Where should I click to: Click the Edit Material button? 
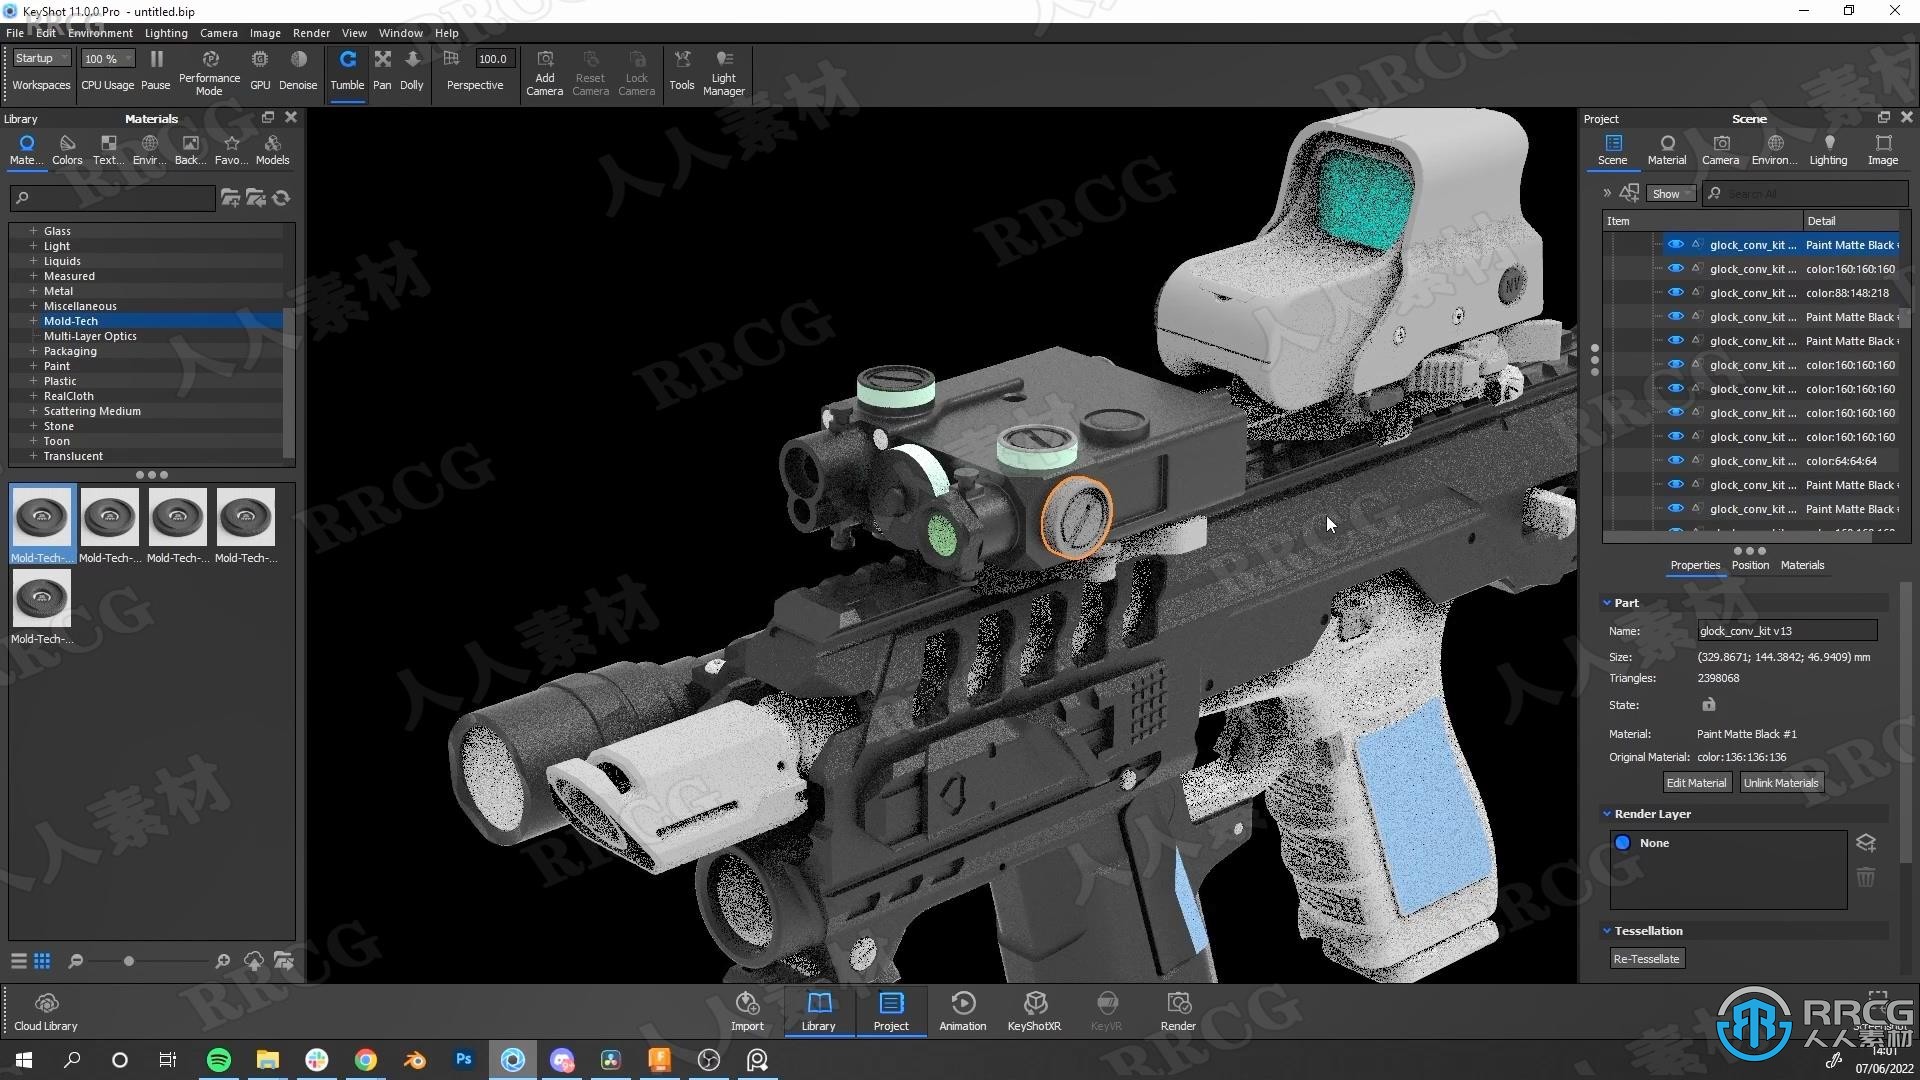(x=1696, y=782)
